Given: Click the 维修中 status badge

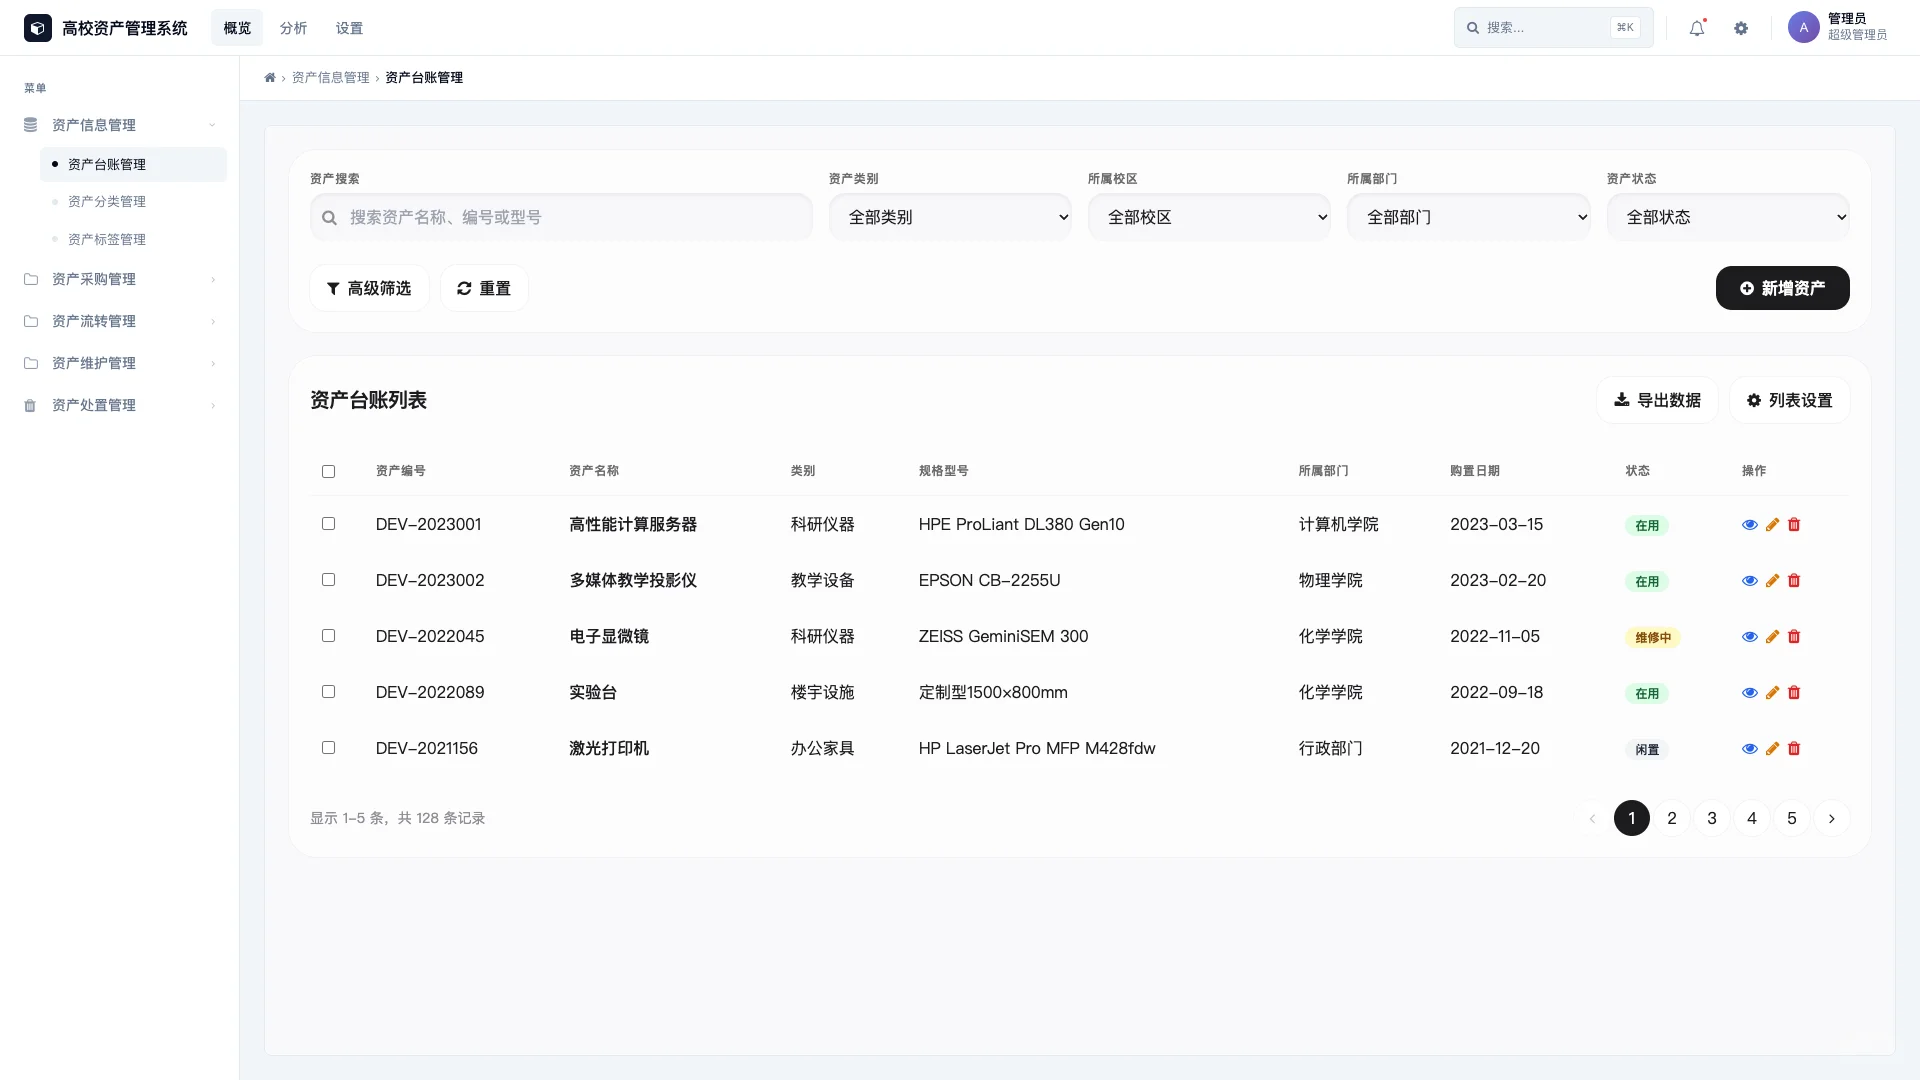Looking at the screenshot, I should (1652, 636).
